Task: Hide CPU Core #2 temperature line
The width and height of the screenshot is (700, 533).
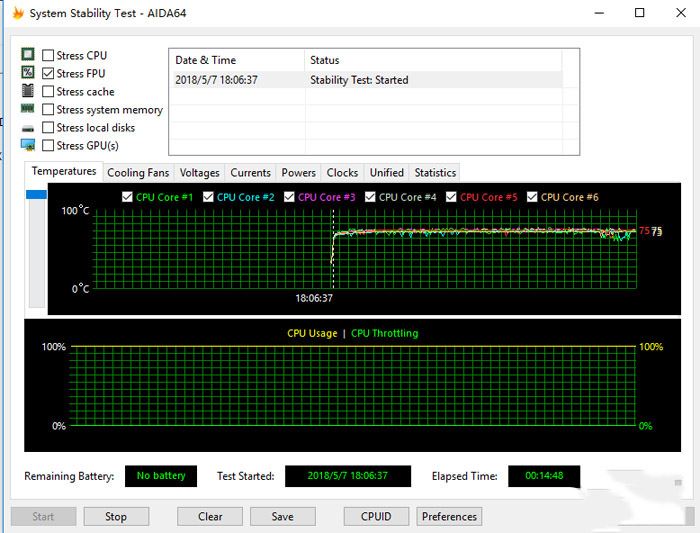Action: pyautogui.click(x=208, y=197)
